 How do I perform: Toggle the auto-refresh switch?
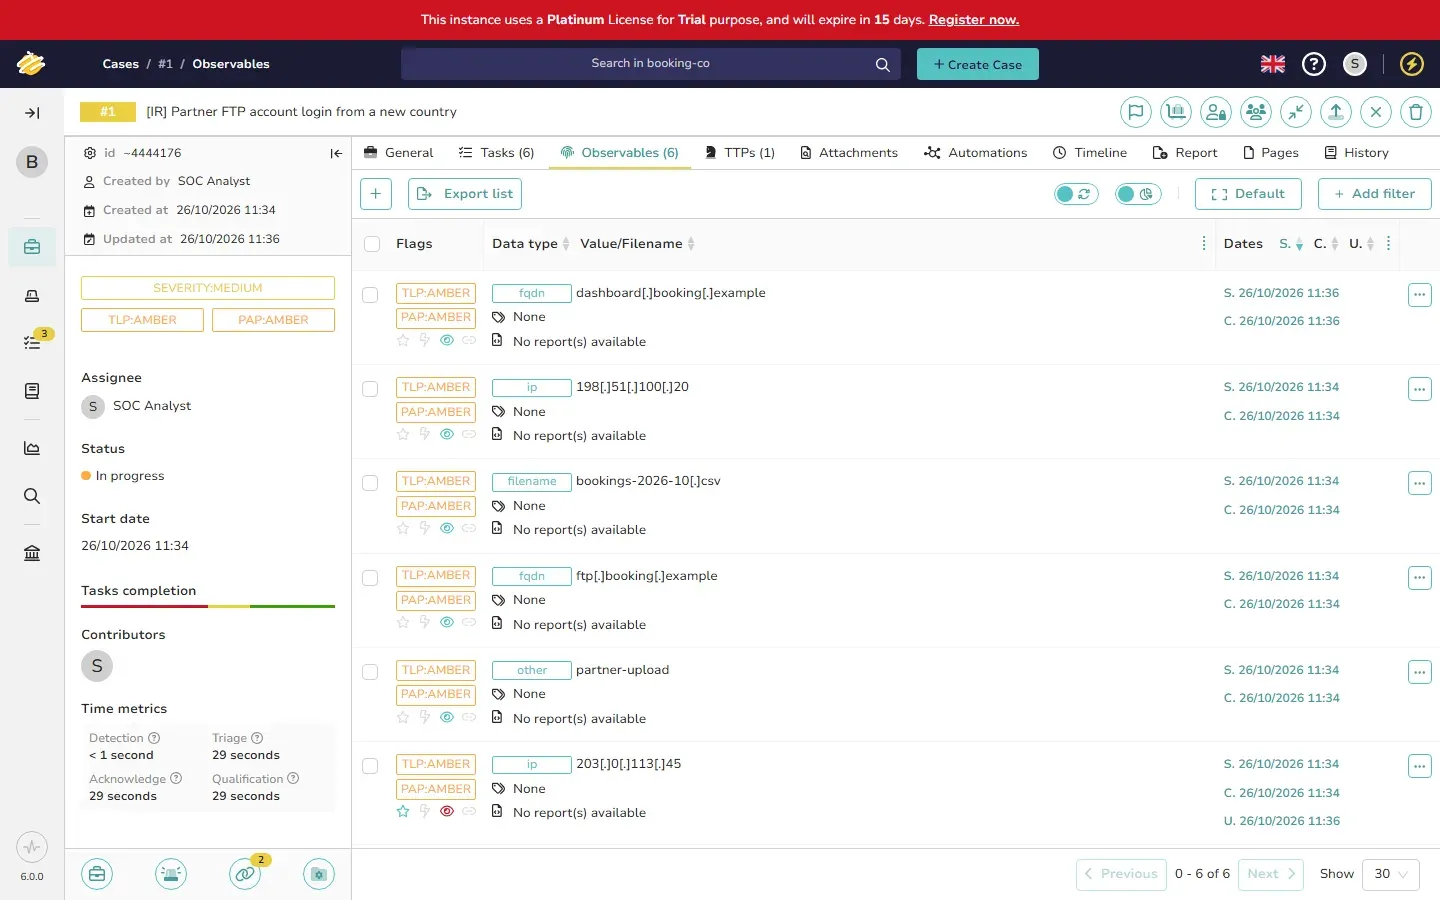tap(1076, 194)
